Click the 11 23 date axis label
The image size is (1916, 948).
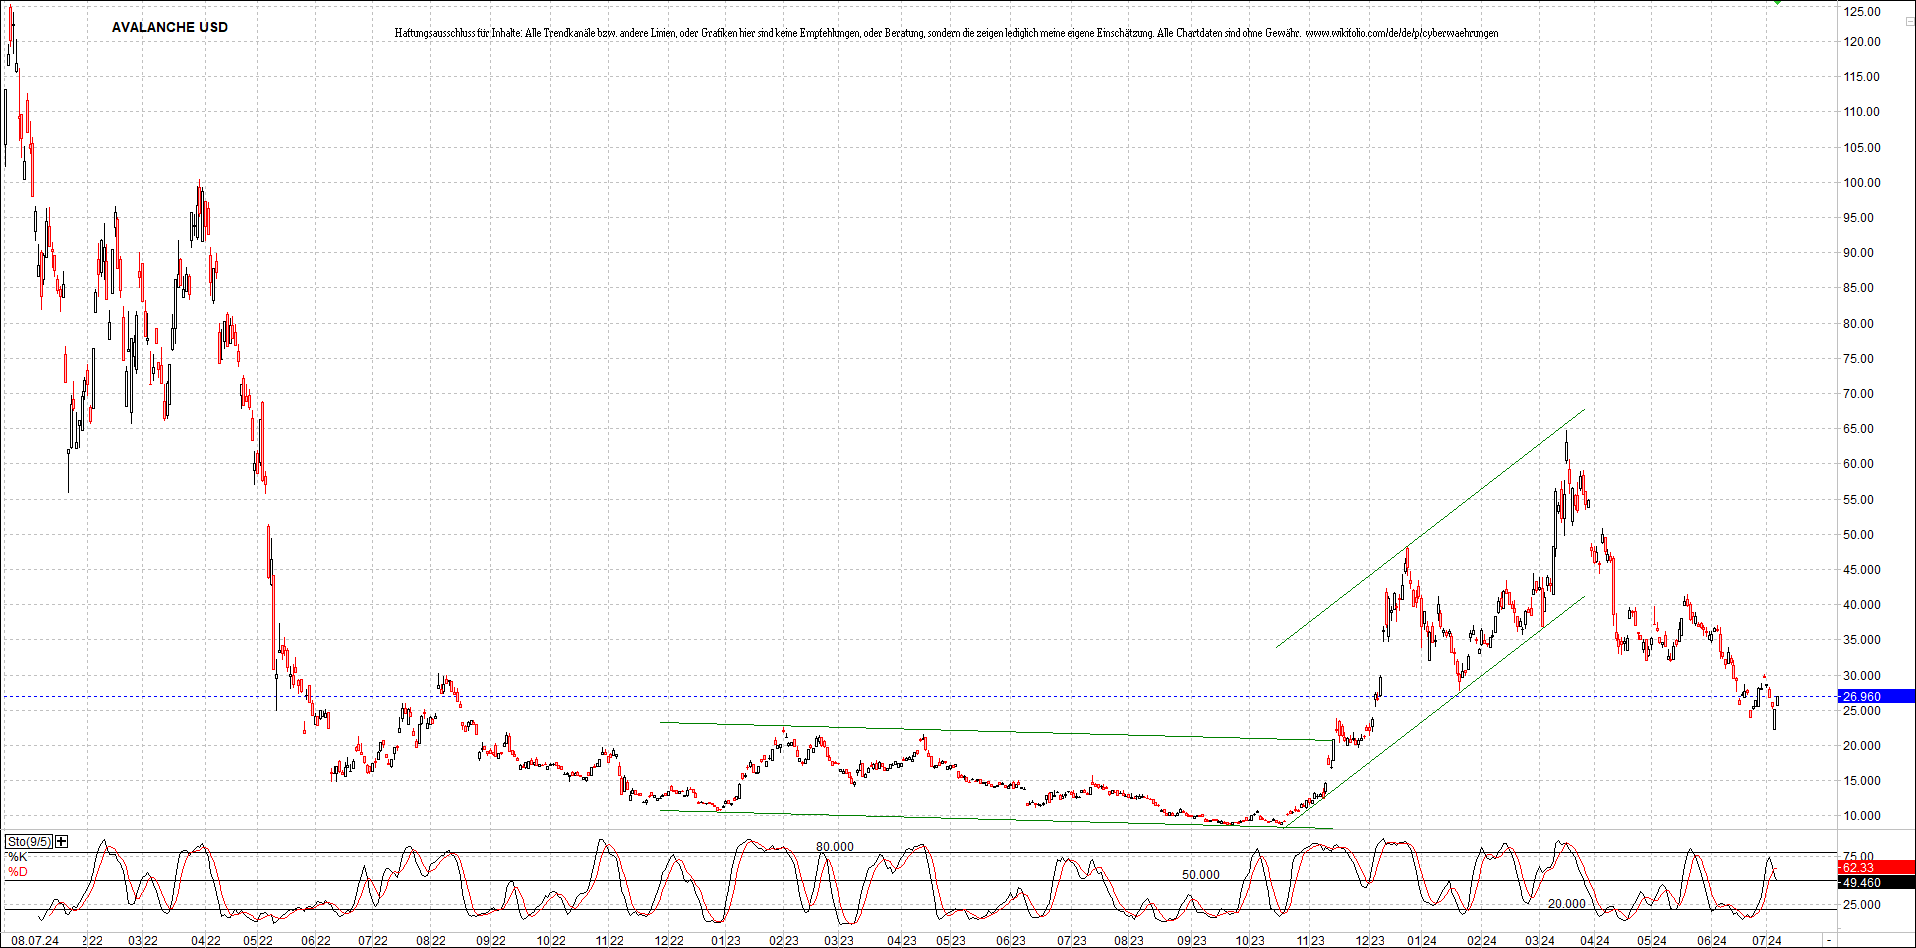(1310, 941)
